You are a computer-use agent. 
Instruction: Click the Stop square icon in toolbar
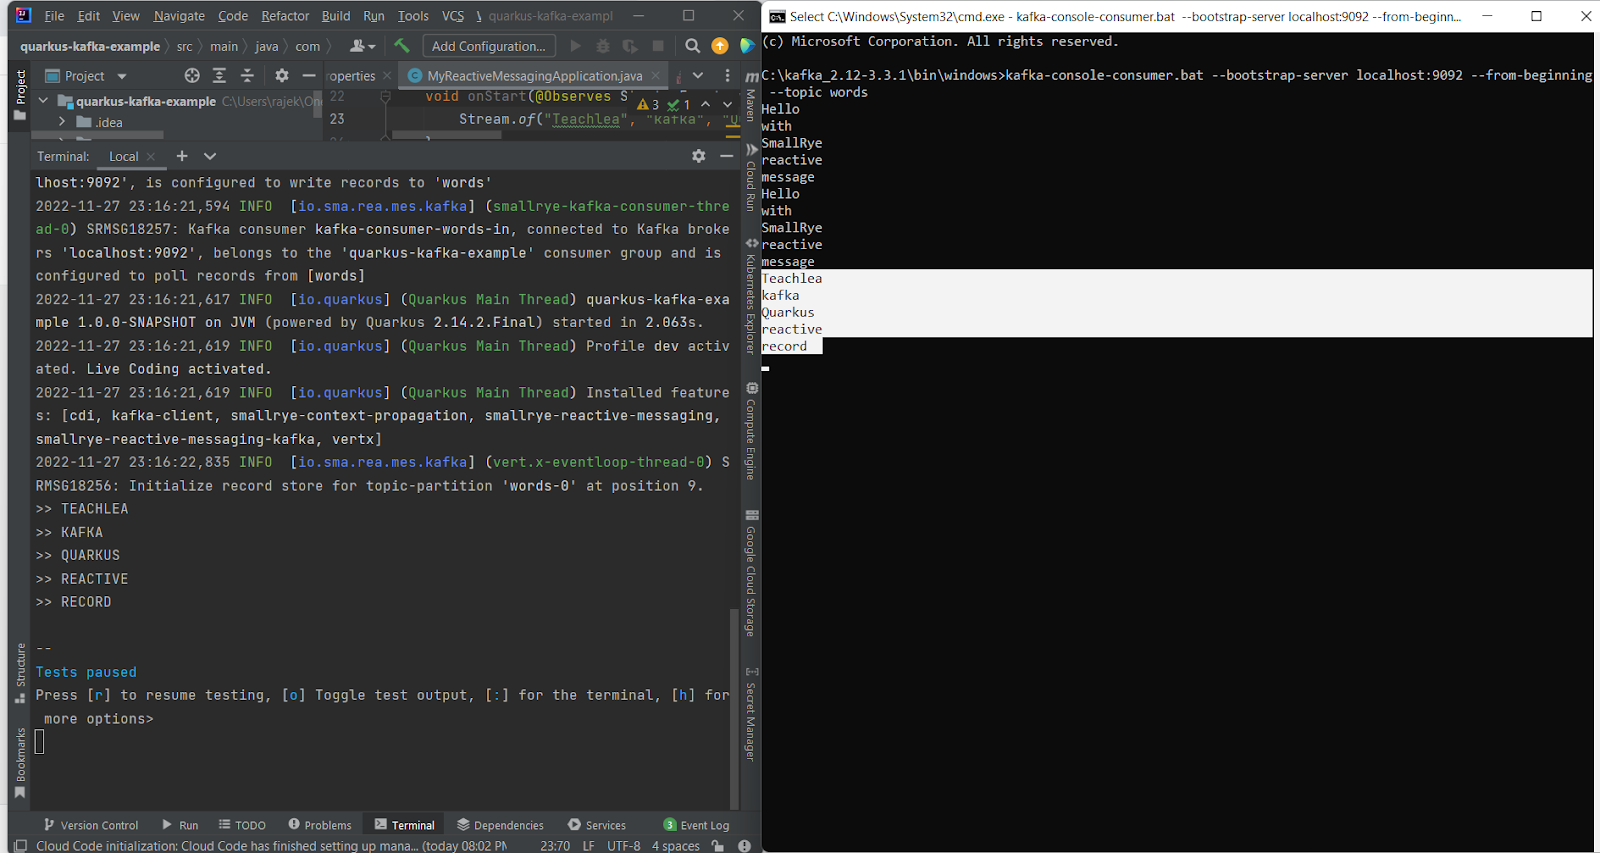[658, 46]
